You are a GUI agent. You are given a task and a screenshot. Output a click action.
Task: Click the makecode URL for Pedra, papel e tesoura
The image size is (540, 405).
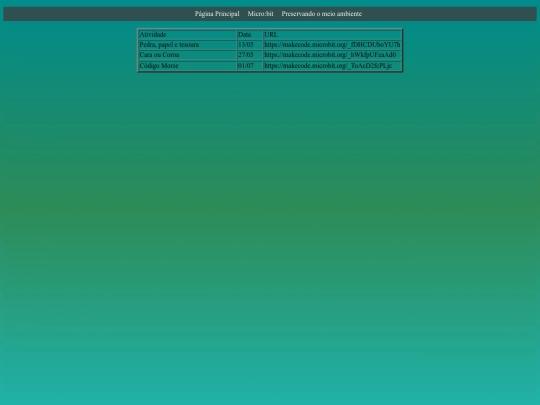pyautogui.click(x=332, y=45)
